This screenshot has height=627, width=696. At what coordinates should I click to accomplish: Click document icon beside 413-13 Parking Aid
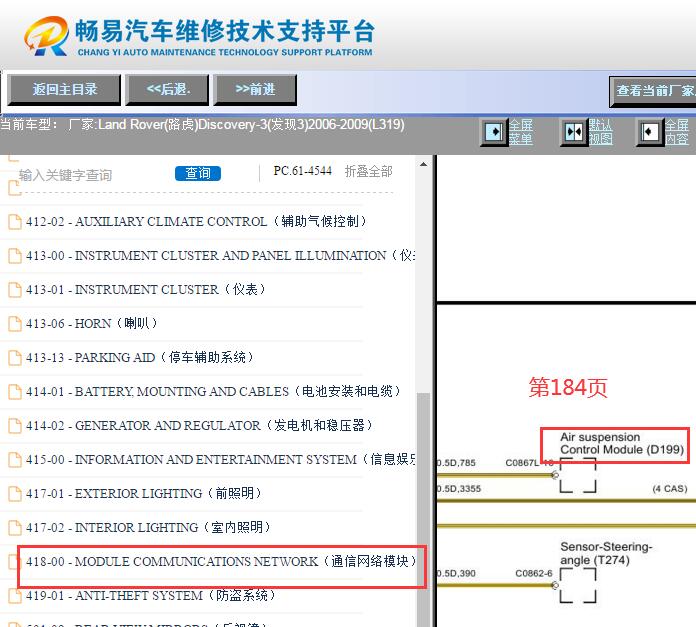[15, 358]
